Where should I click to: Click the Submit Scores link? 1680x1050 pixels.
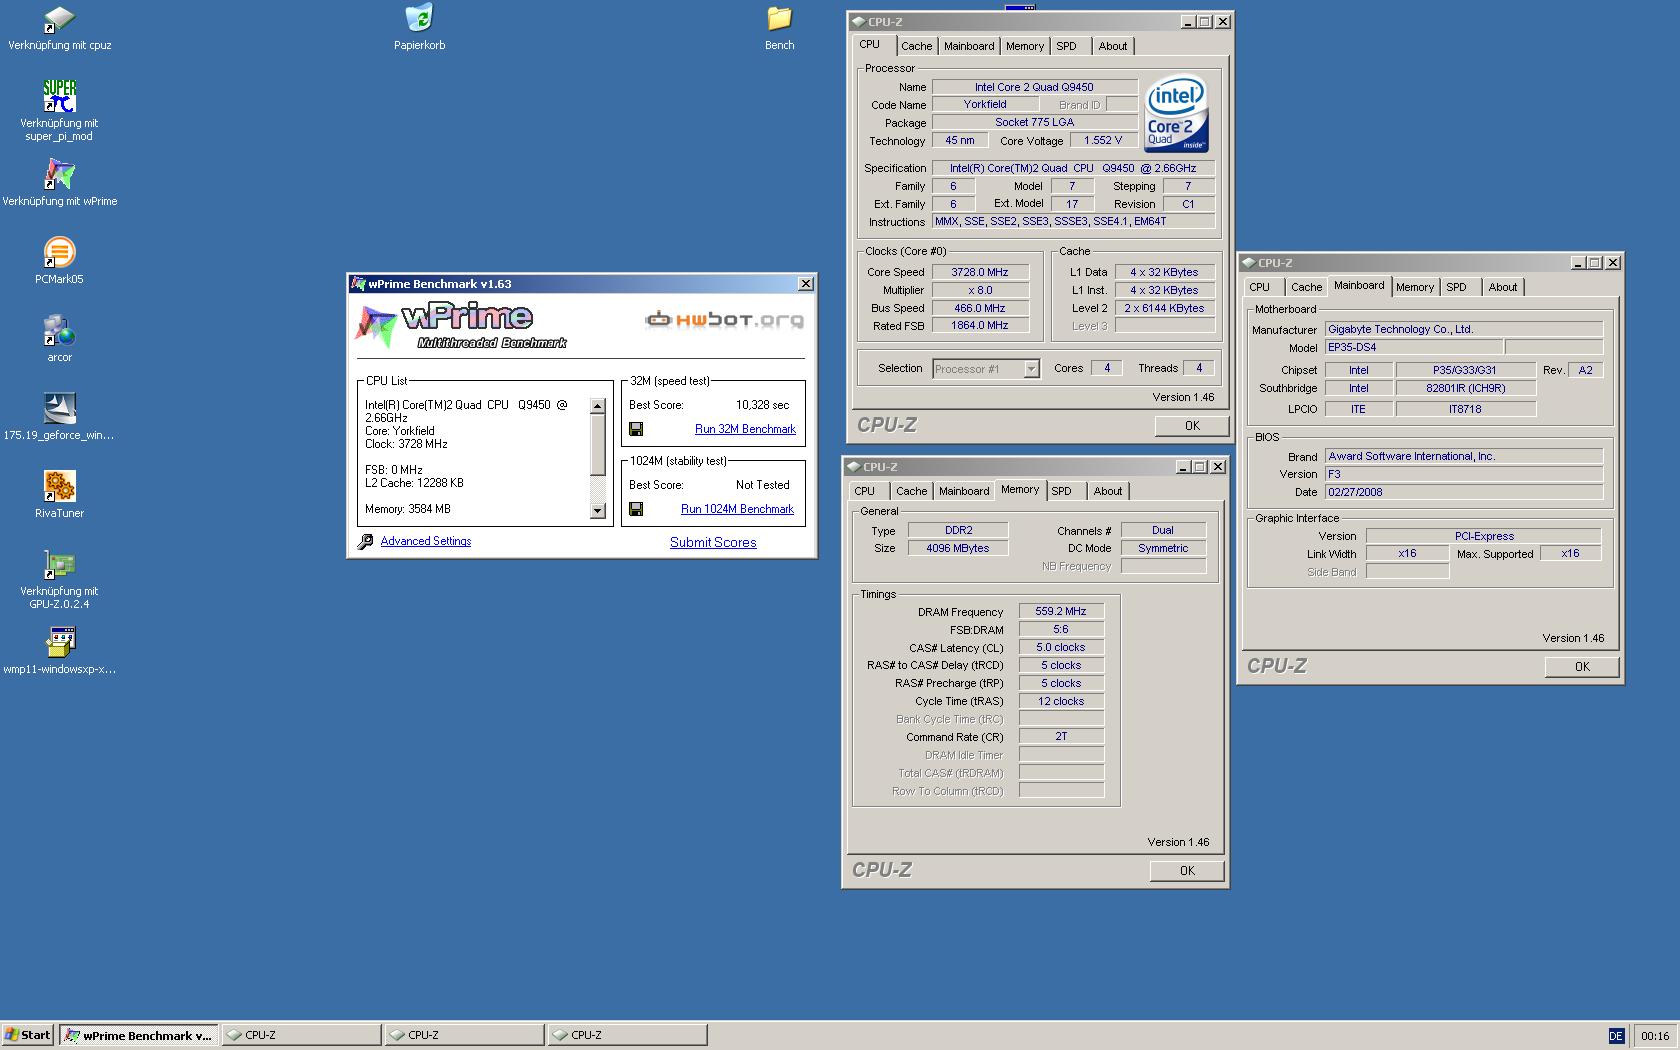tap(713, 542)
